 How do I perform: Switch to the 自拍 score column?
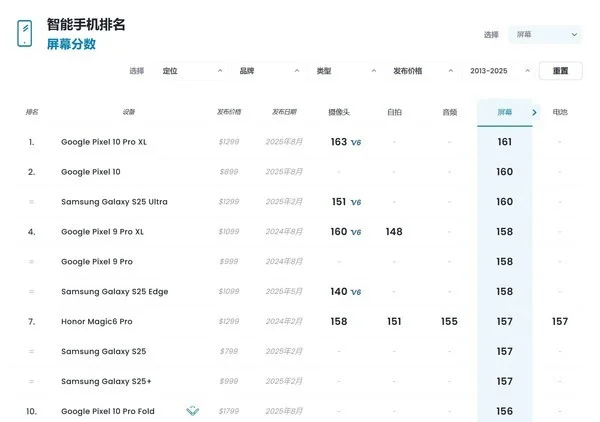[394, 112]
